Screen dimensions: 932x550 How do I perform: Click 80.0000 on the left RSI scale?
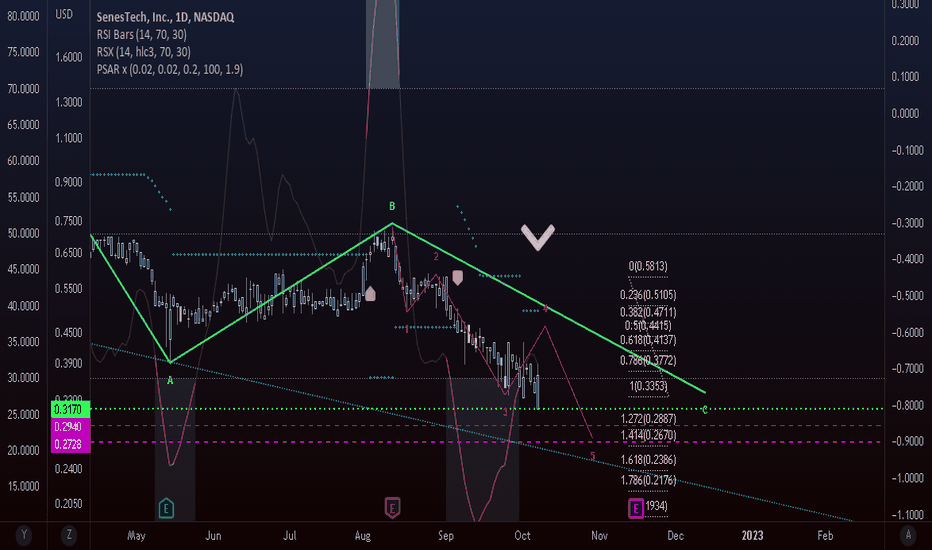pyautogui.click(x=23, y=16)
